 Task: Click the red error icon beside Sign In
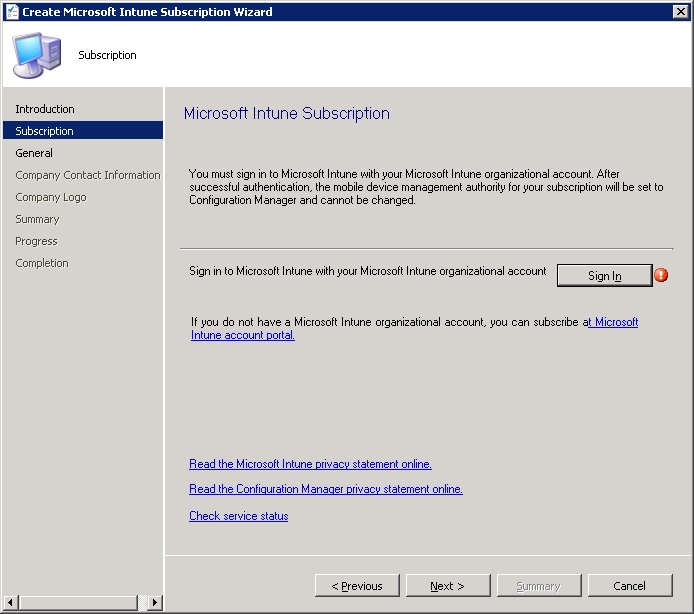click(x=661, y=275)
